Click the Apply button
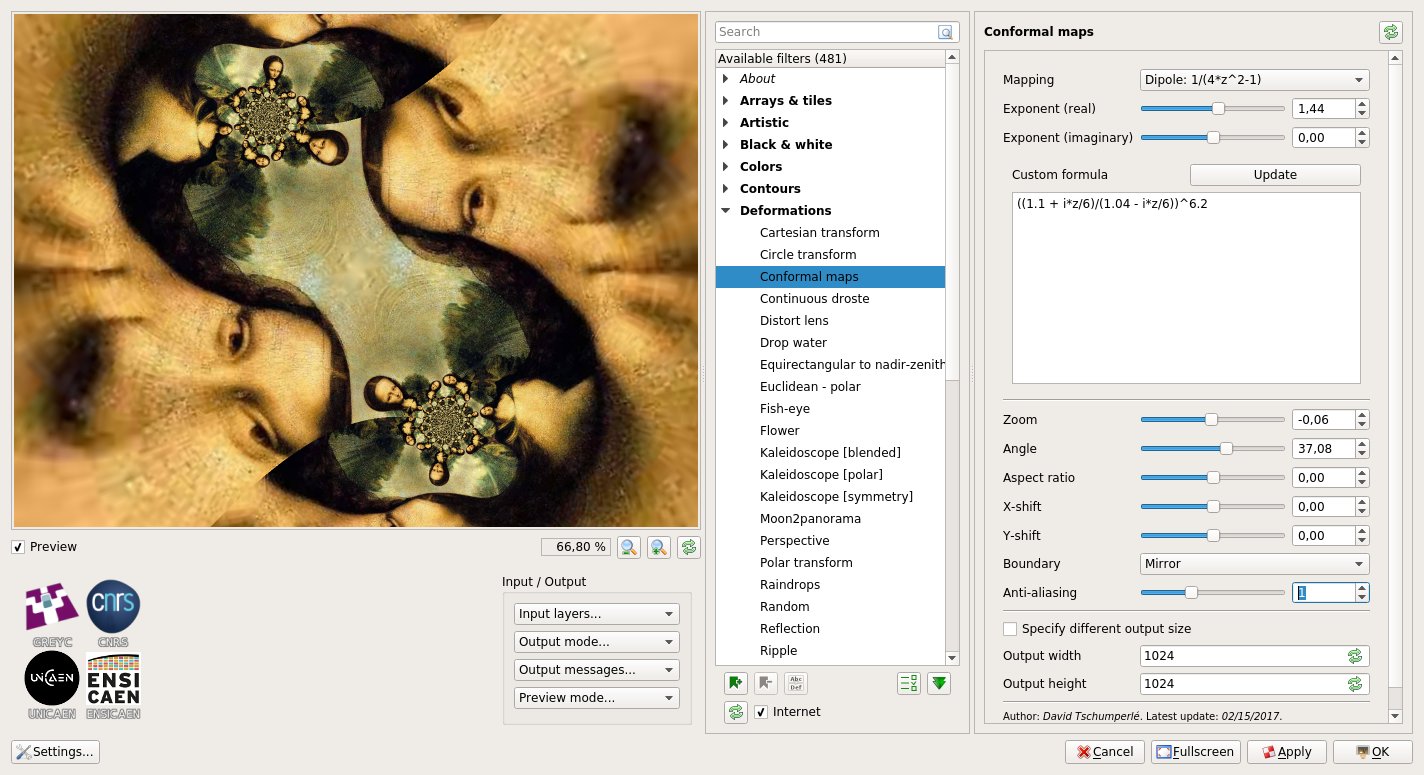 (x=1287, y=752)
